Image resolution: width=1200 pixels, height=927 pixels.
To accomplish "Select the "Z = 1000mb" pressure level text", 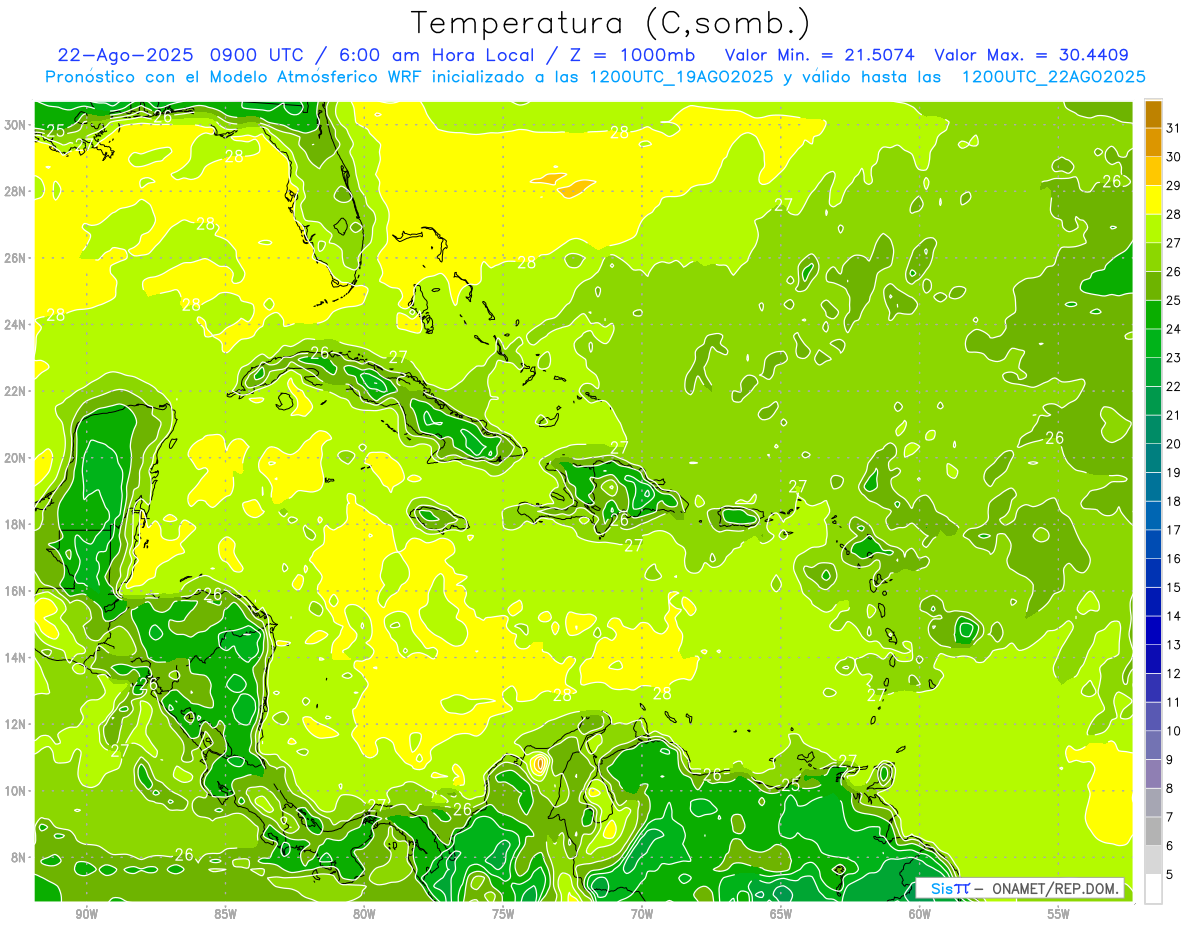I will click(x=633, y=55).
